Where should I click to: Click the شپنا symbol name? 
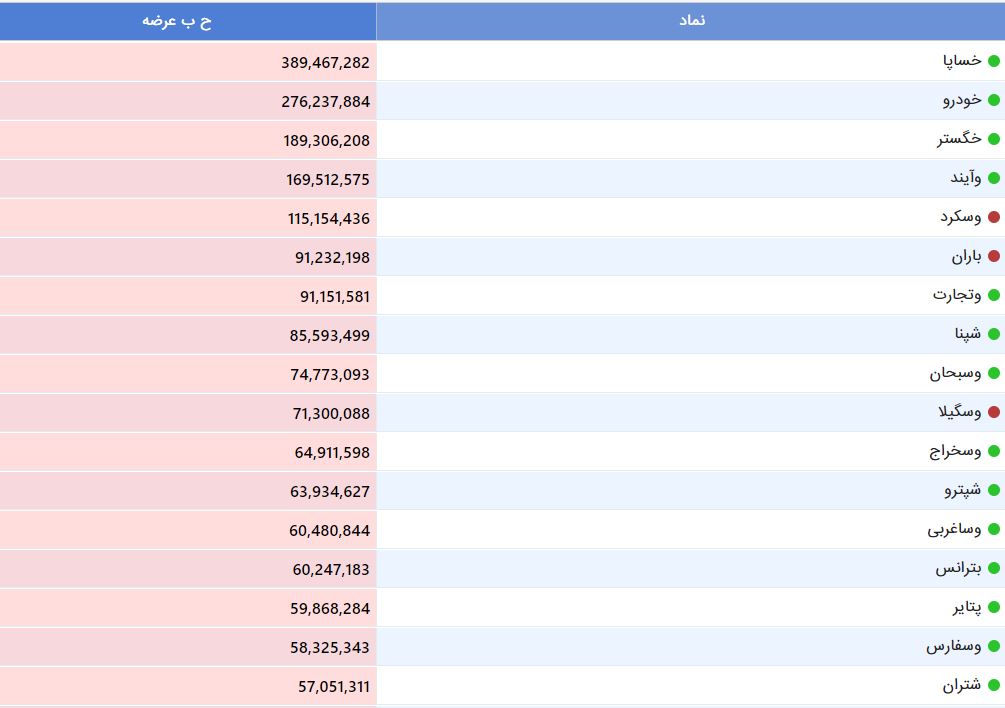click(968, 334)
